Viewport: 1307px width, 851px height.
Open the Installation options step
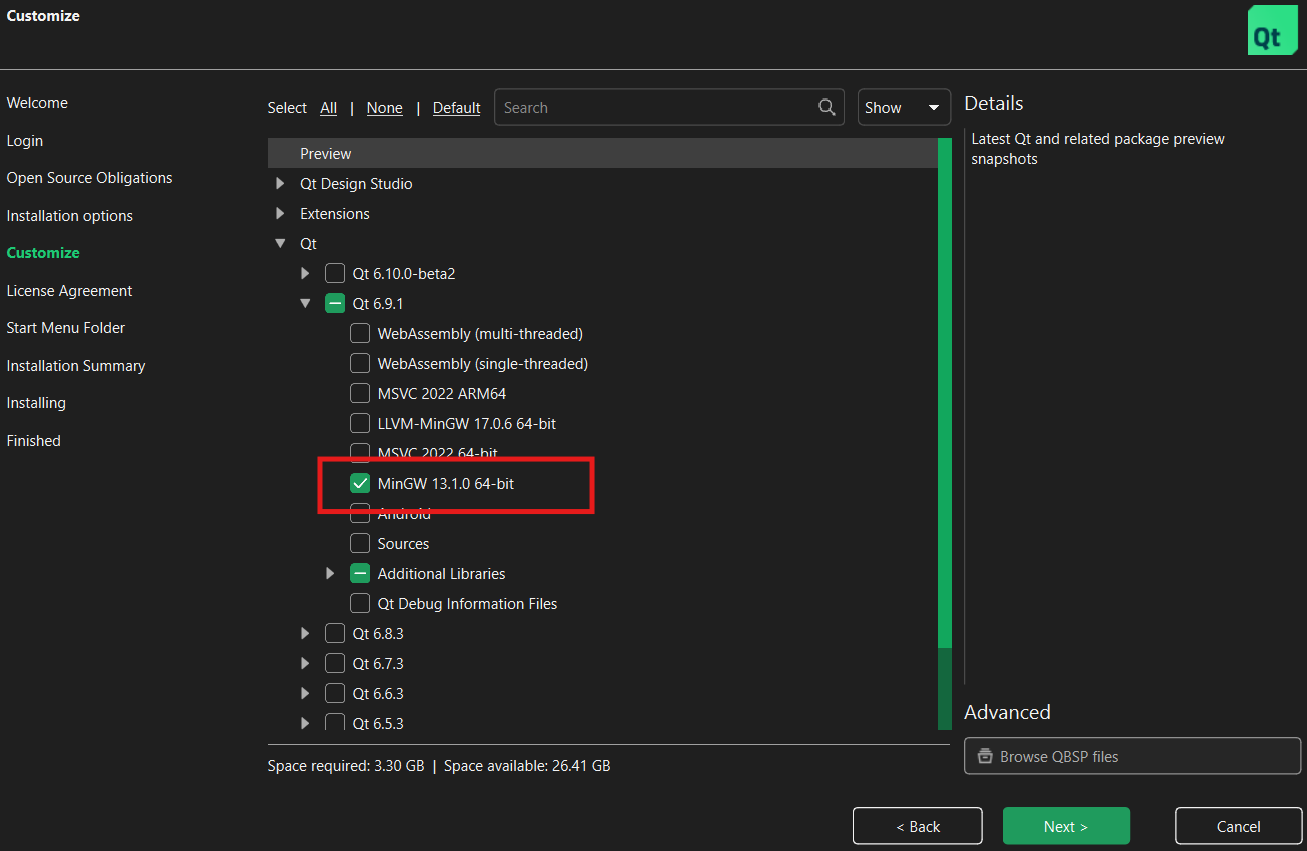pyautogui.click(x=69, y=216)
